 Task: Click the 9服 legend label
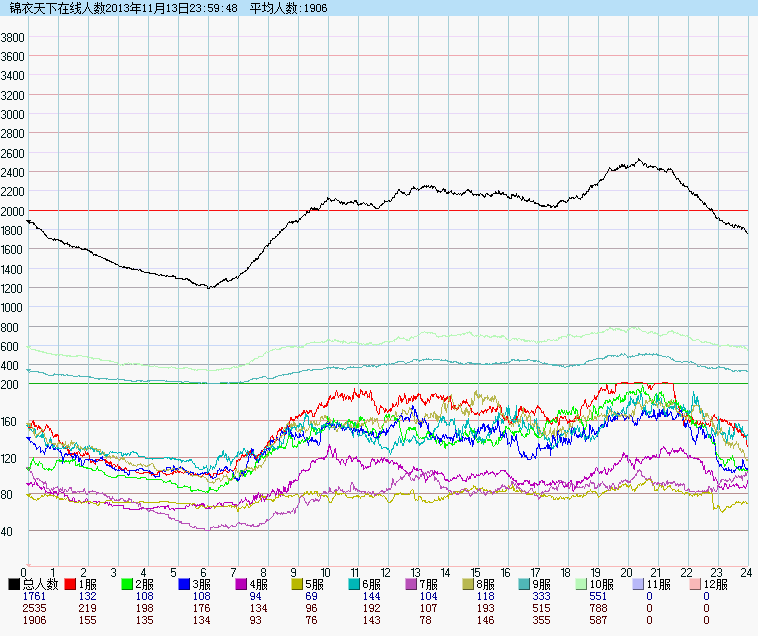point(546,584)
